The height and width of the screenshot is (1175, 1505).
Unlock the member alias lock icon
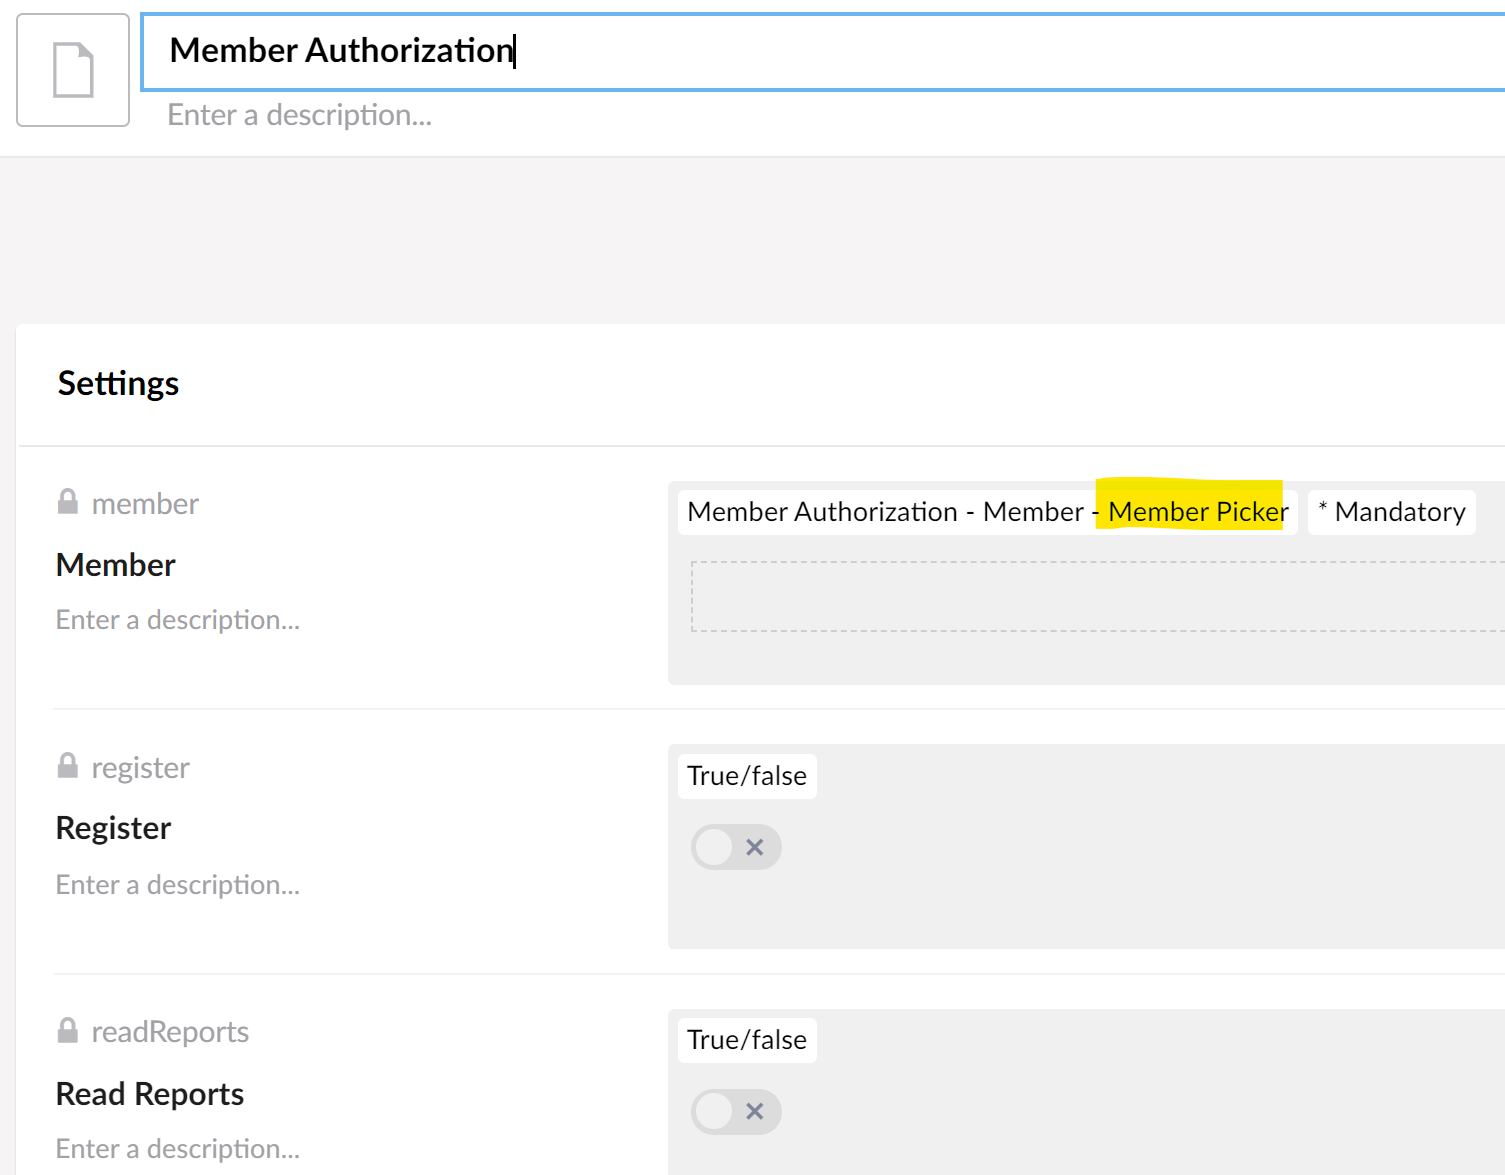pyautogui.click(x=68, y=502)
